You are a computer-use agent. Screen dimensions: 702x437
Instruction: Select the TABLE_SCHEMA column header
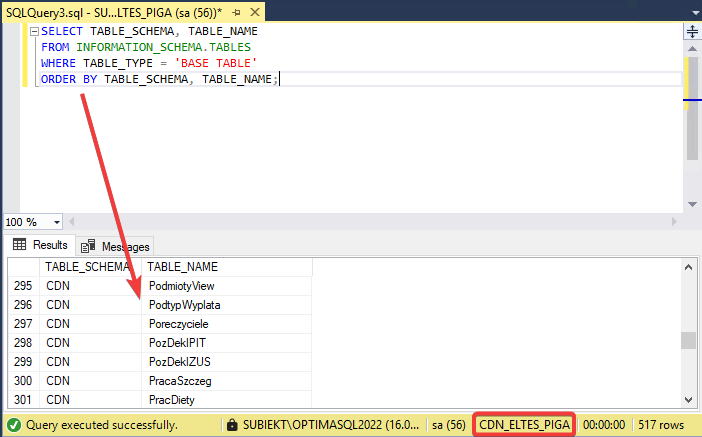coord(90,267)
